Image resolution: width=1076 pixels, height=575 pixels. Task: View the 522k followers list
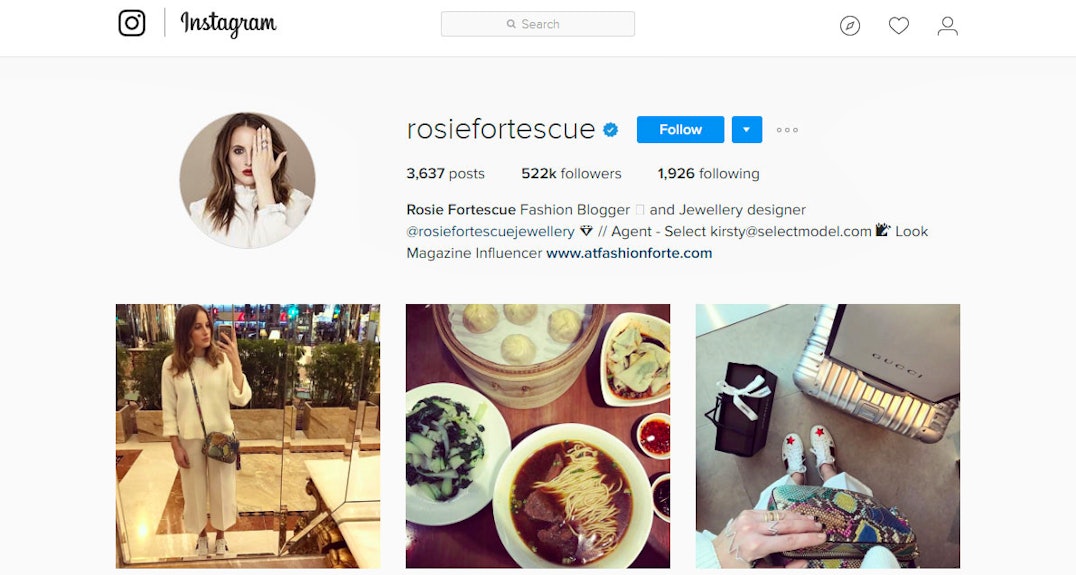pyautogui.click(x=571, y=174)
